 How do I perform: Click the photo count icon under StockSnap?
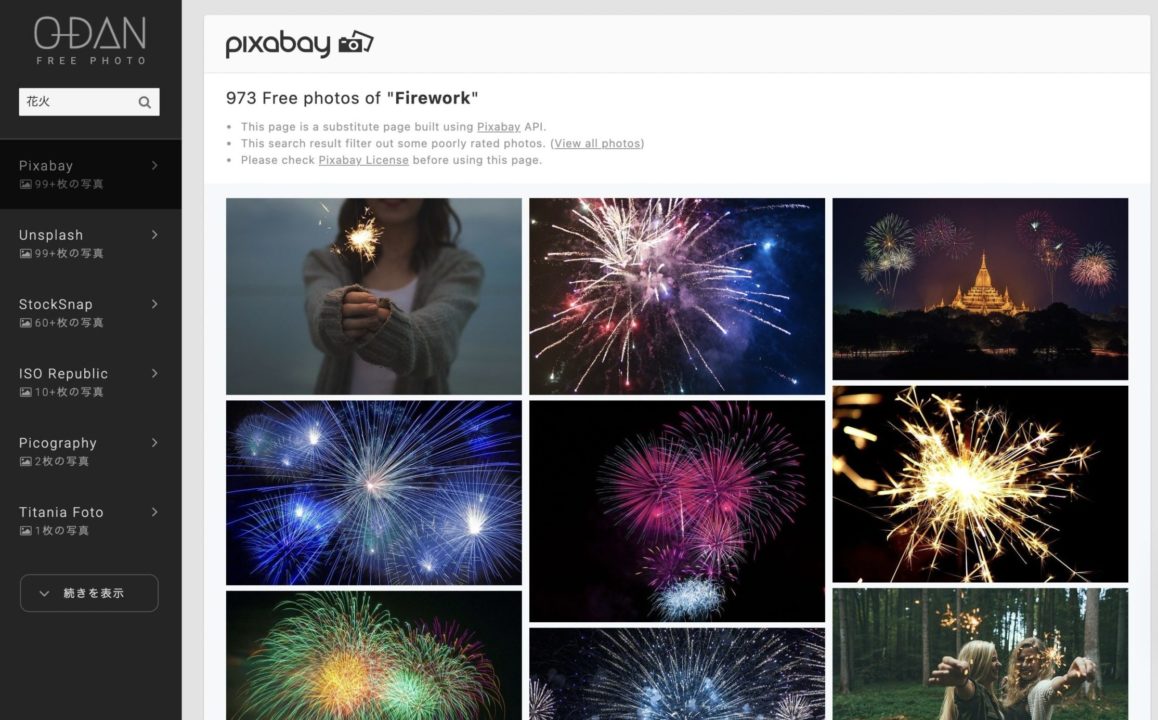25,323
